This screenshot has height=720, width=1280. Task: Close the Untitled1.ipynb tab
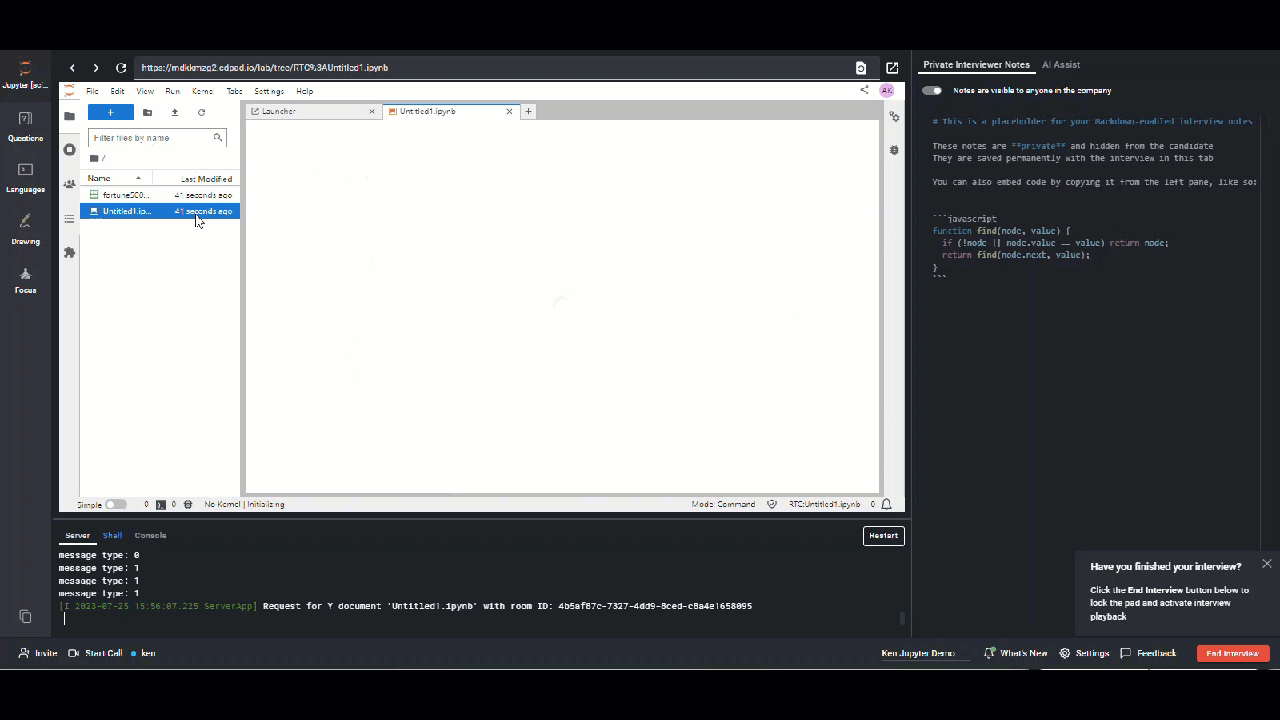click(x=509, y=112)
